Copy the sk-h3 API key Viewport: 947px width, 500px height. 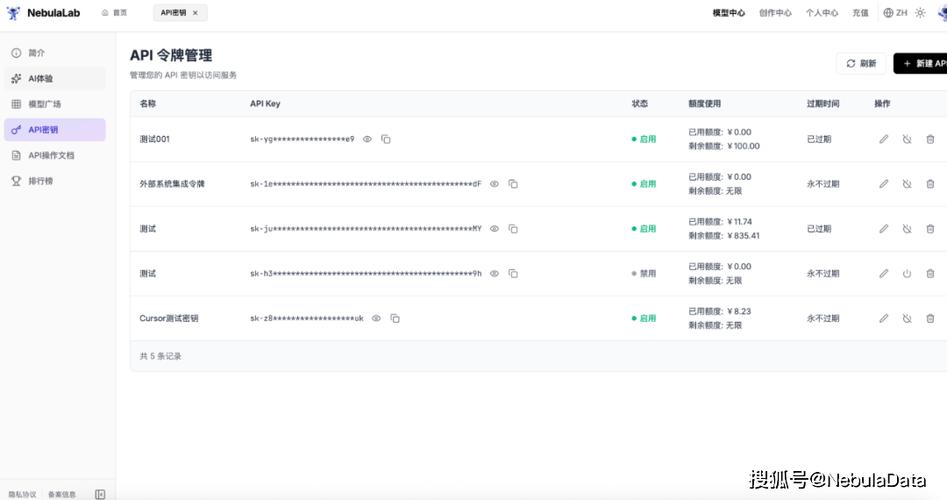tap(513, 274)
